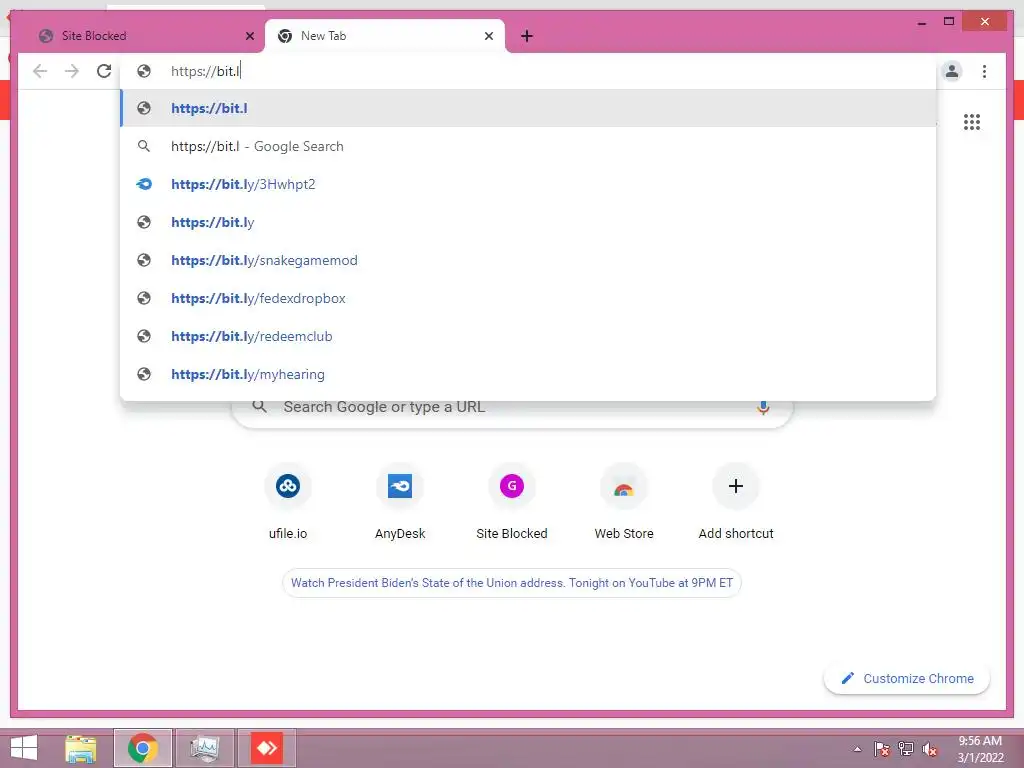Pick the bit.ly/fedexdropbox suggestion
Screen dimensions: 1024x768
point(528,298)
